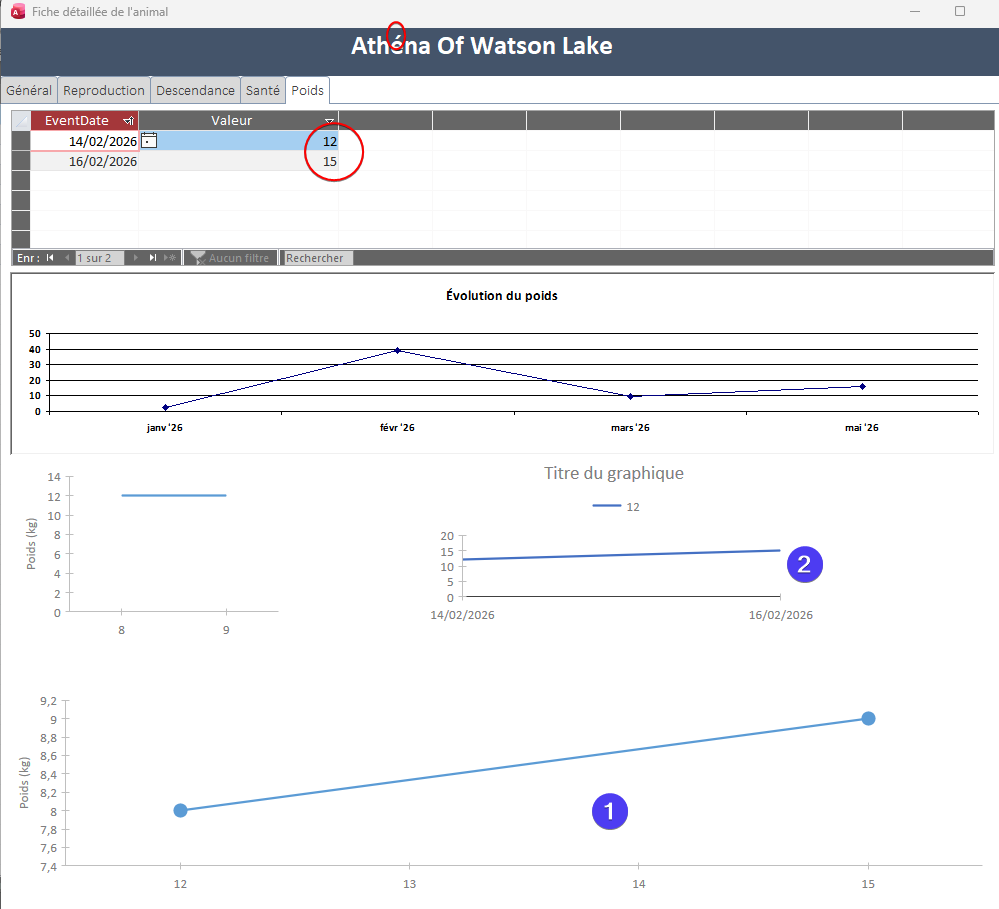Select the Santé tab
The width and height of the screenshot is (999, 909).
(262, 90)
